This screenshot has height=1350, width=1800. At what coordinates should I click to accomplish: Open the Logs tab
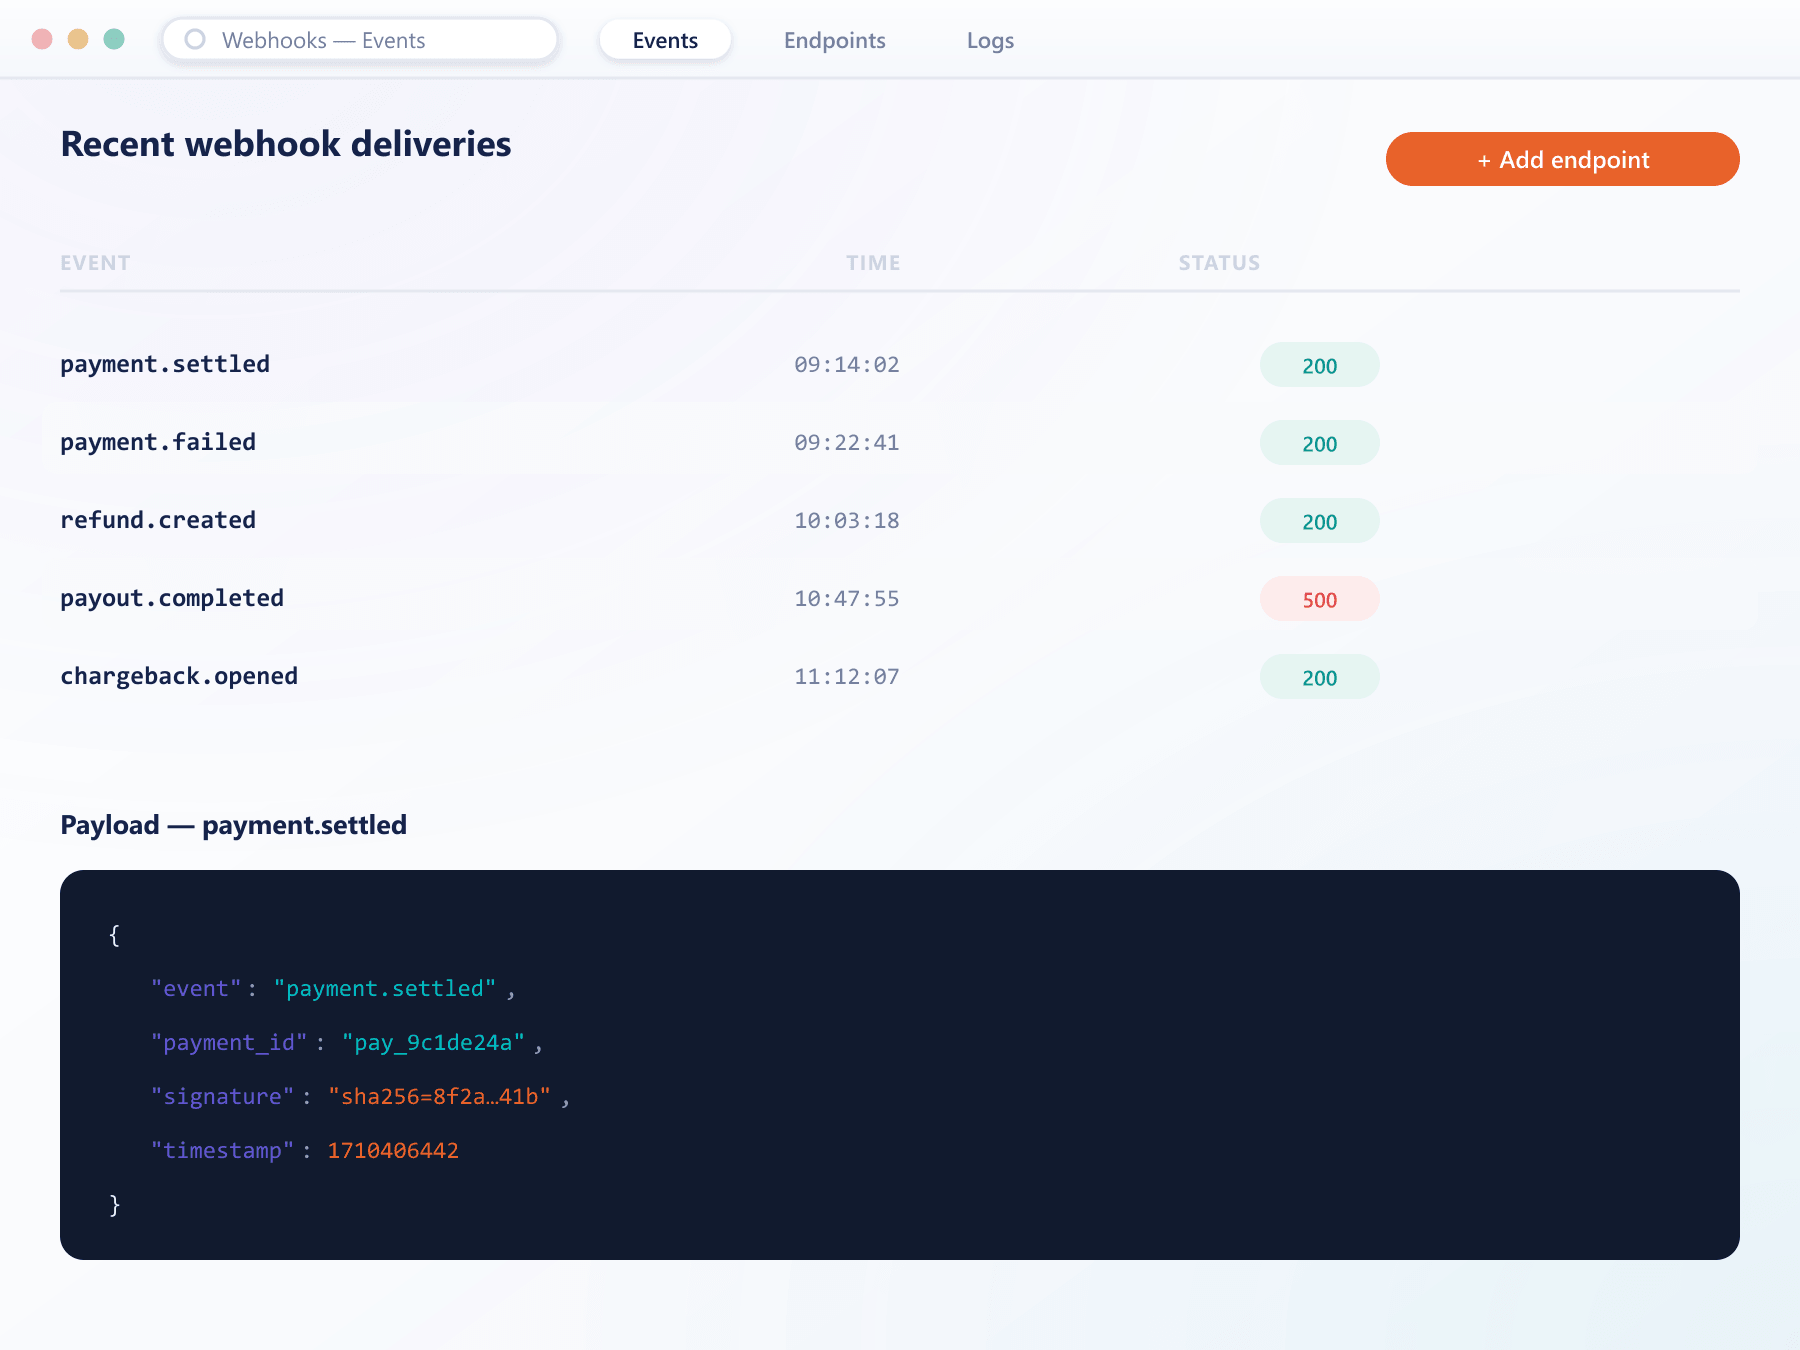click(990, 39)
